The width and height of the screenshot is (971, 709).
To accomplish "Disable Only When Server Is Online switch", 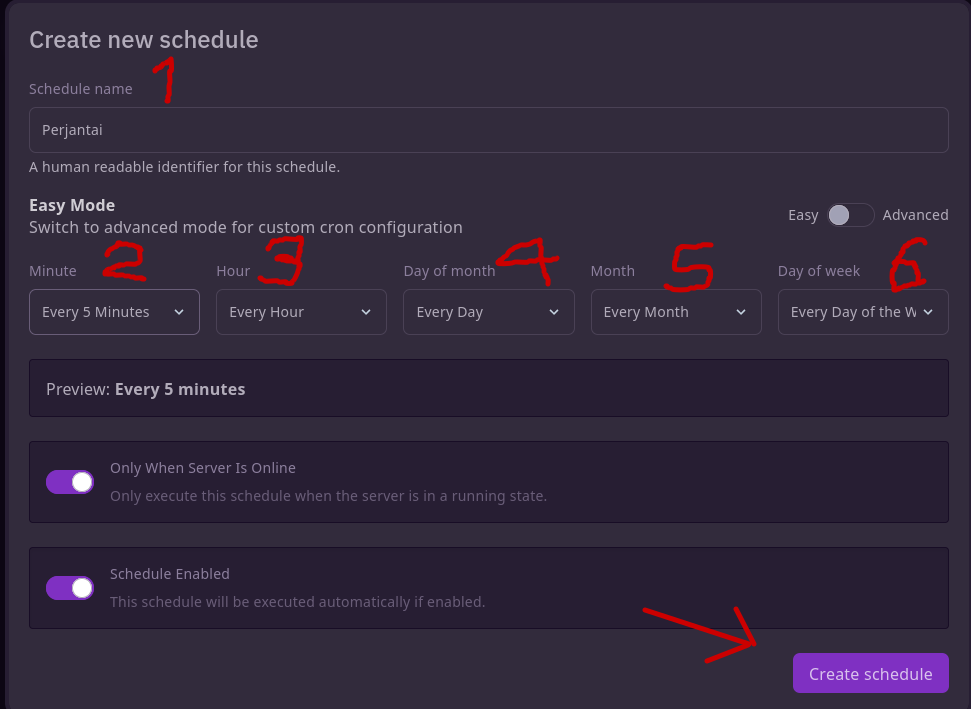I will tap(70, 482).
